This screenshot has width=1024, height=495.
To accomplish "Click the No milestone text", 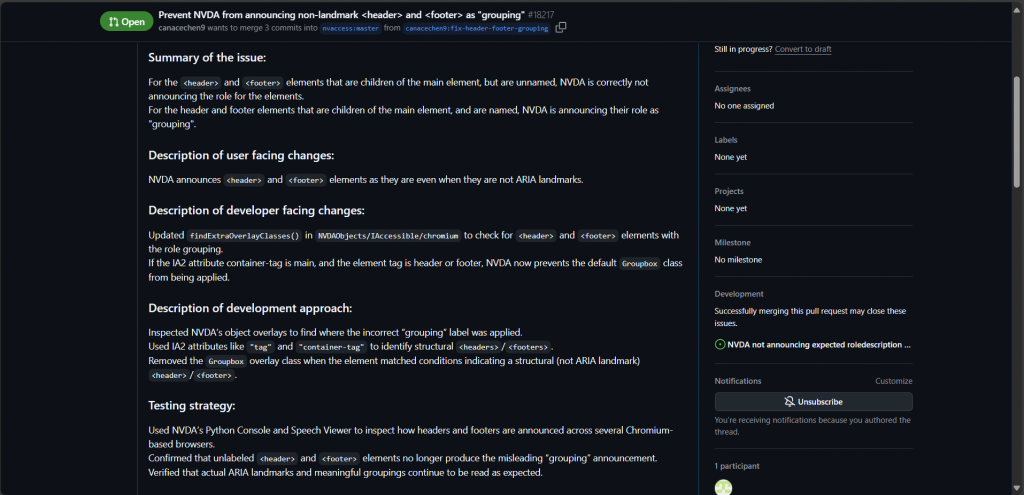I will [738, 260].
